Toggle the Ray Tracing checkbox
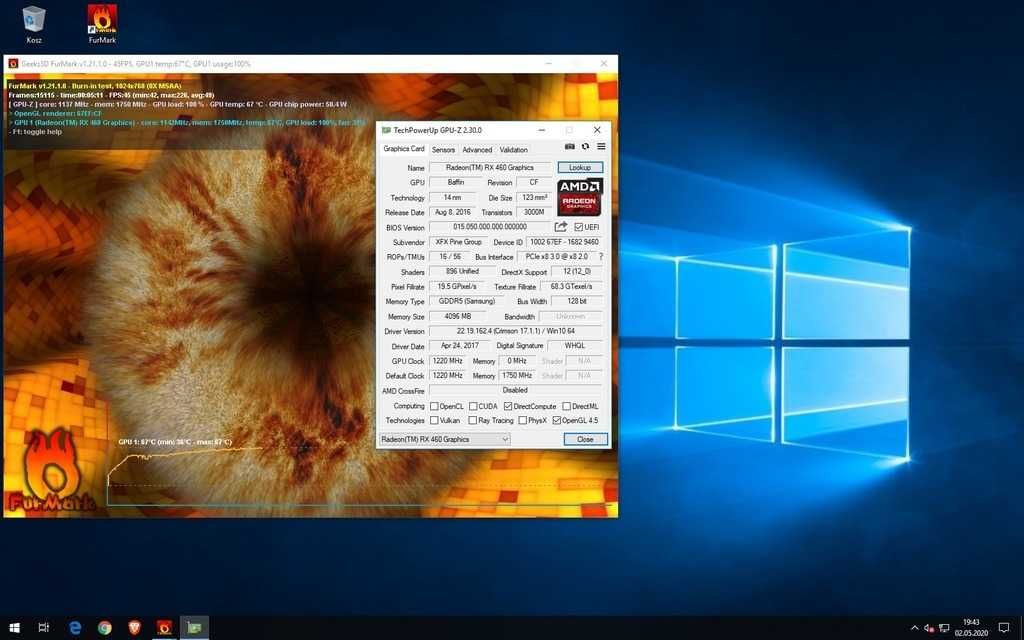 click(x=473, y=421)
